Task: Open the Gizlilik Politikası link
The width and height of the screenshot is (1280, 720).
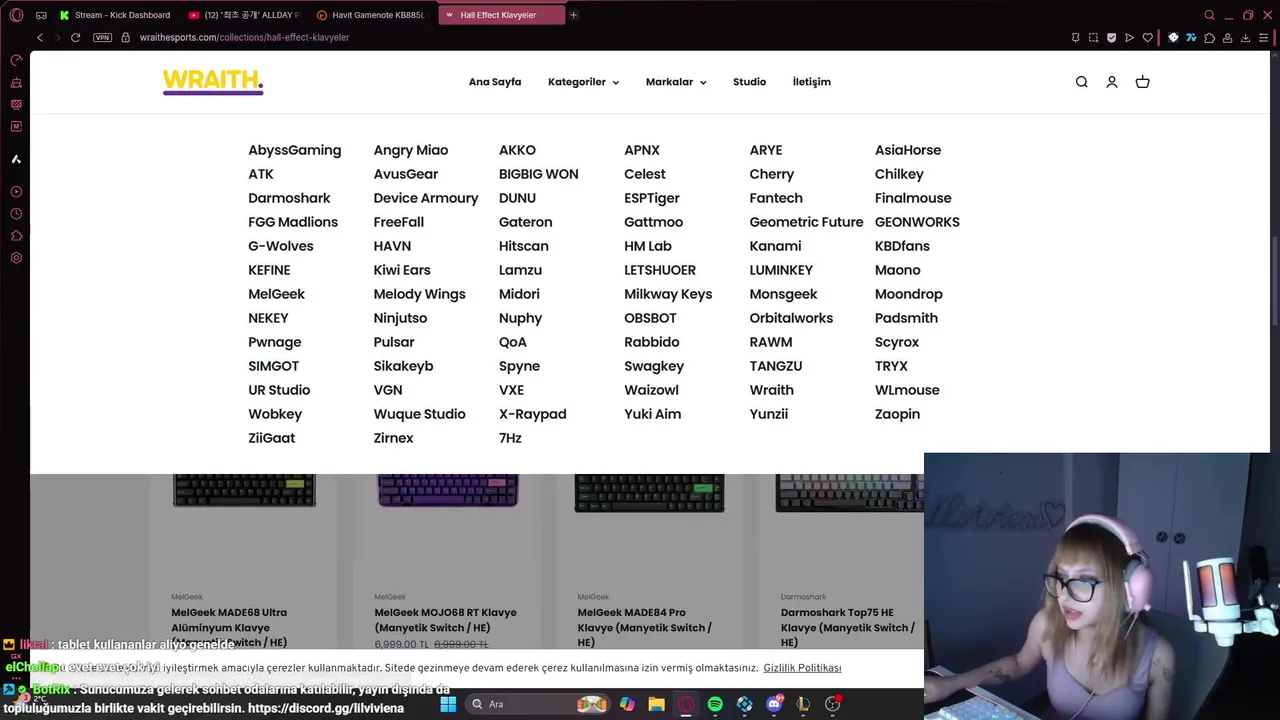Action: [802, 668]
